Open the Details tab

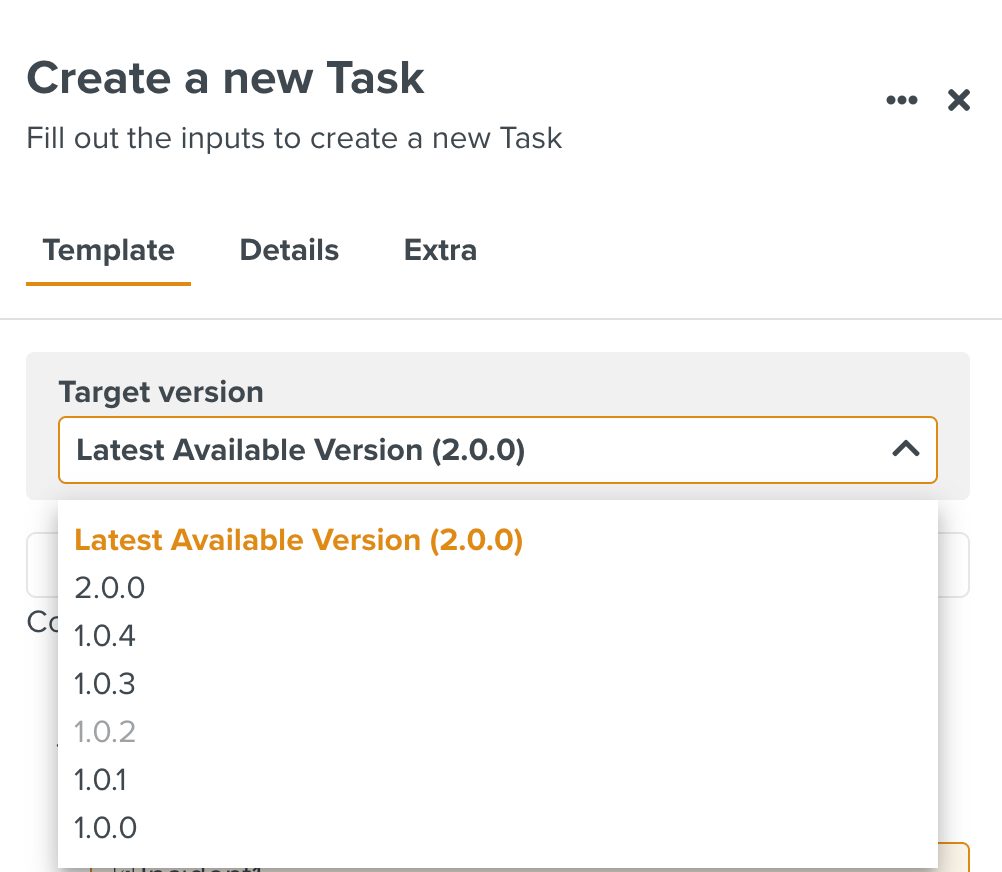tap(289, 250)
